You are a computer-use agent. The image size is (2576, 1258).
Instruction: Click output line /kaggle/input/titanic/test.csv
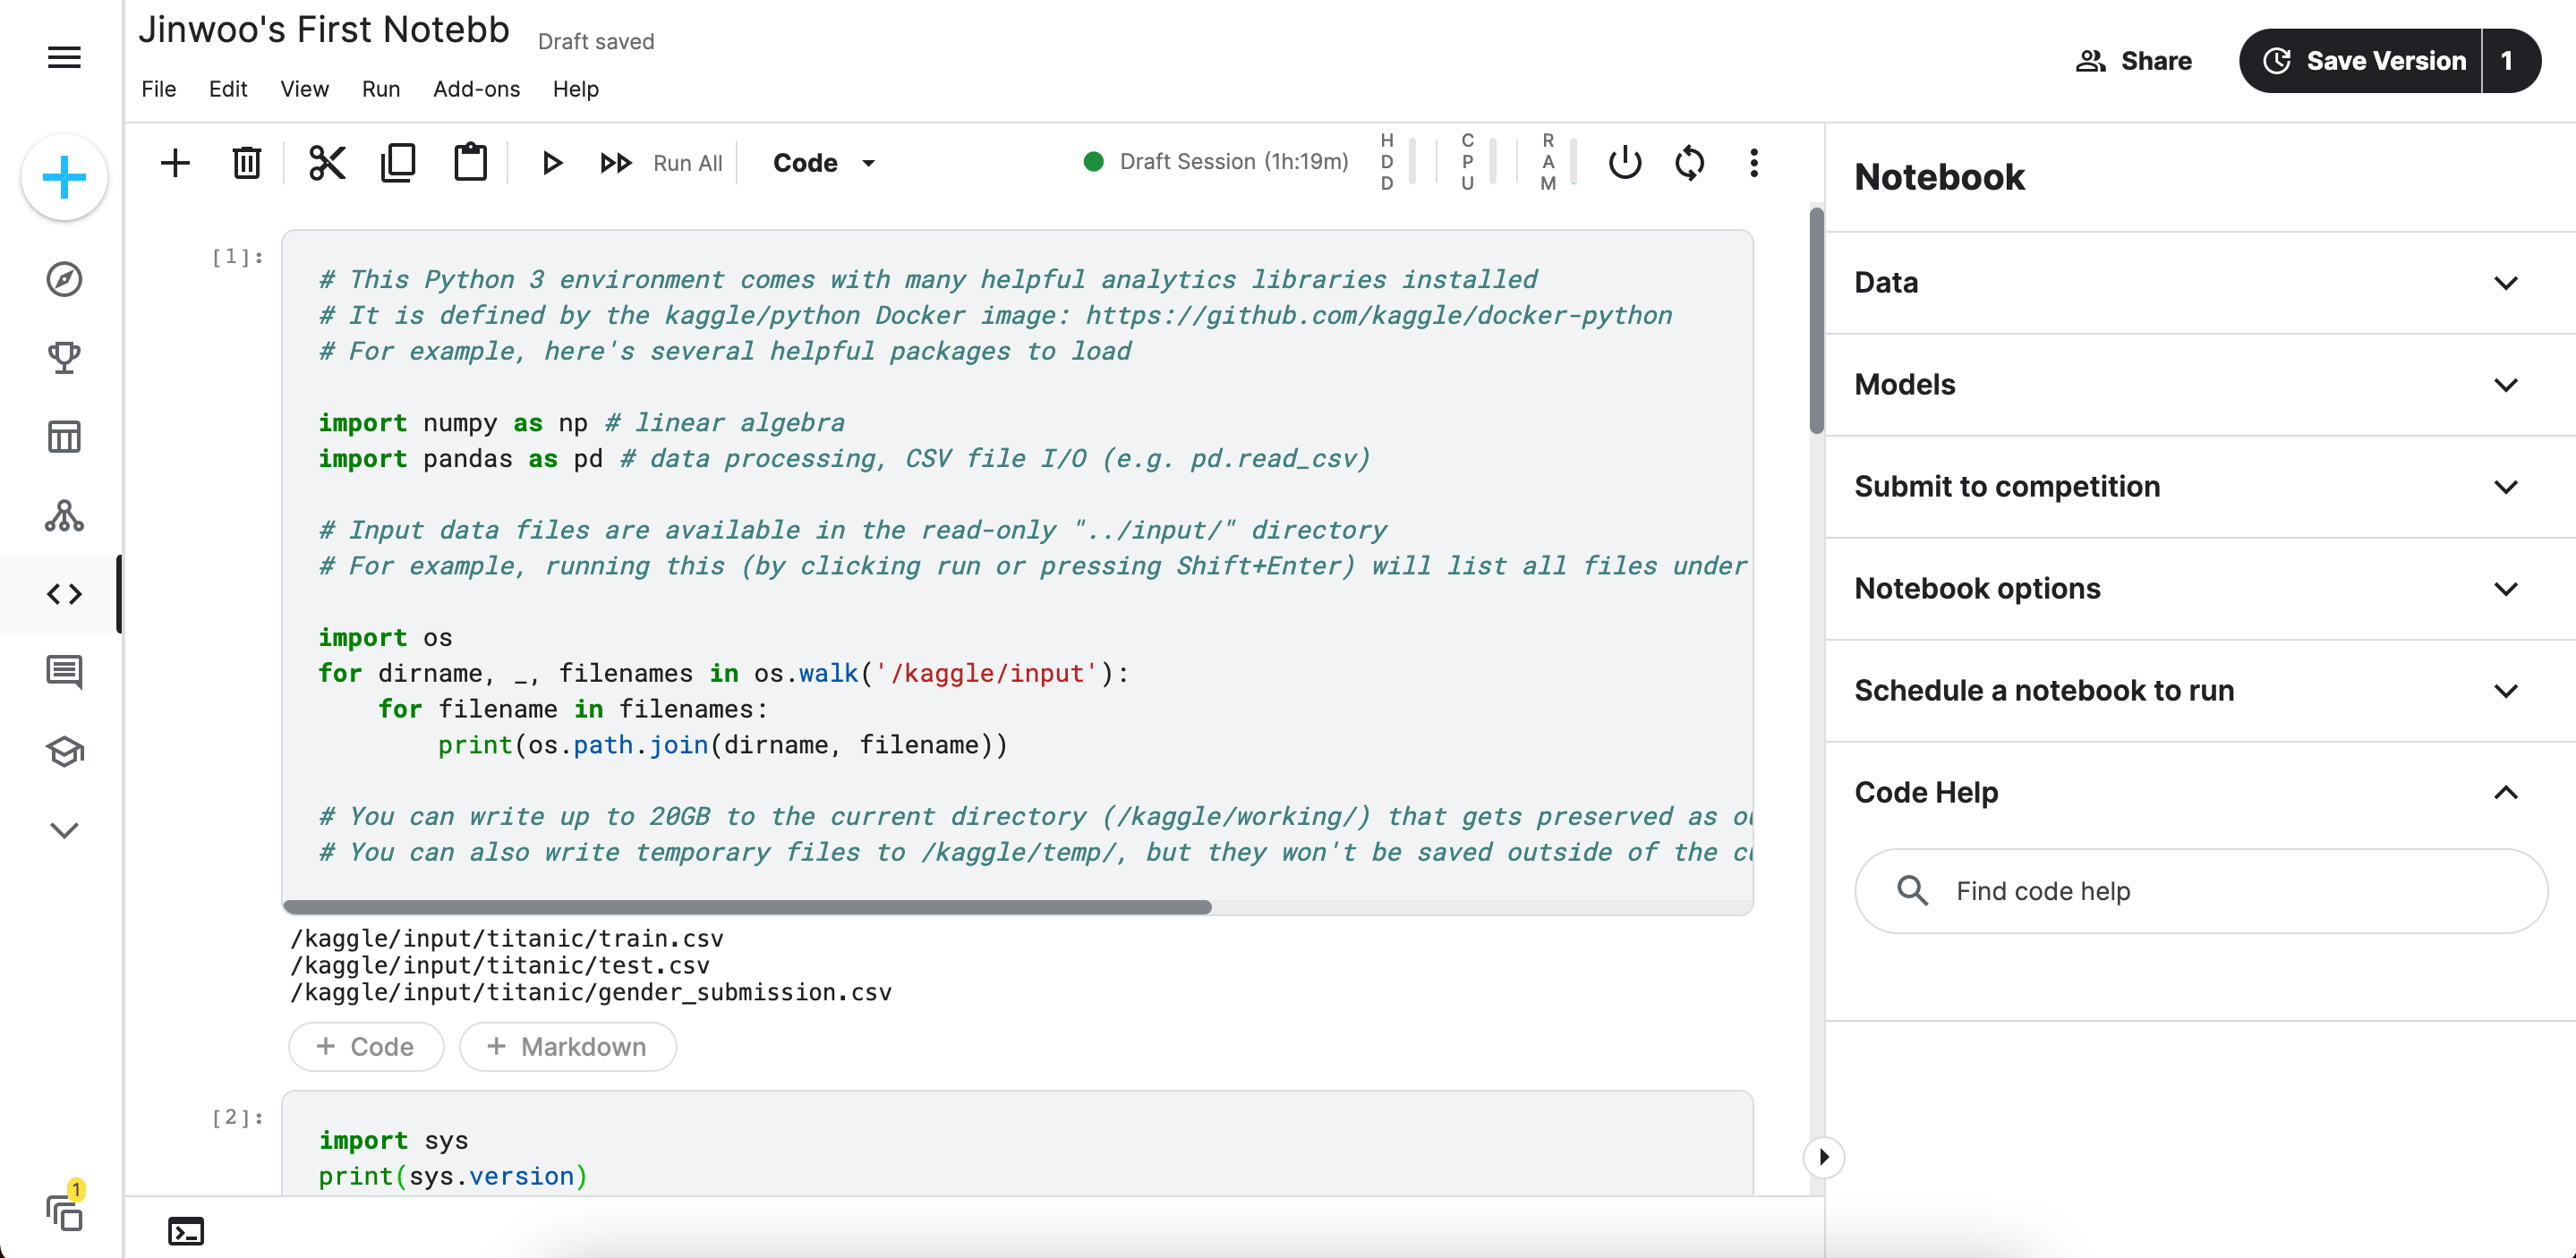tap(500, 965)
